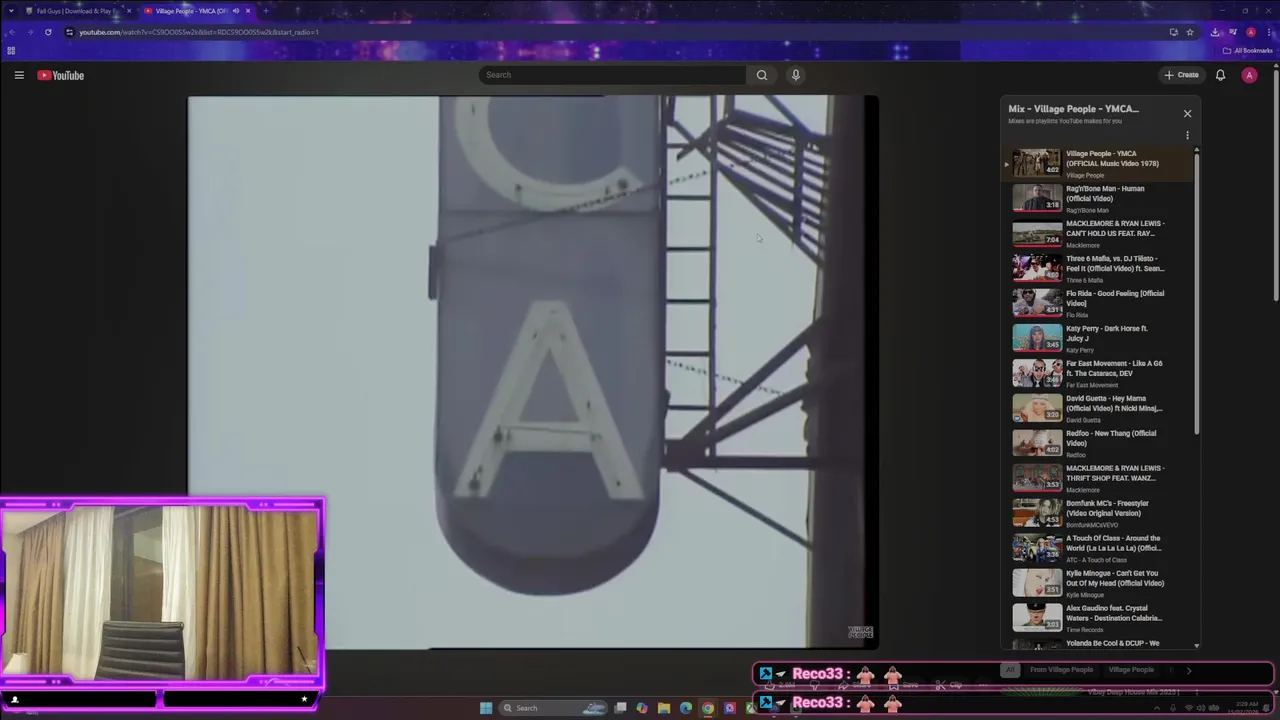Screen dimensions: 1280x720
Task: Play Rag'n'Bone Man - Human from playlist
Action: pos(1098,198)
